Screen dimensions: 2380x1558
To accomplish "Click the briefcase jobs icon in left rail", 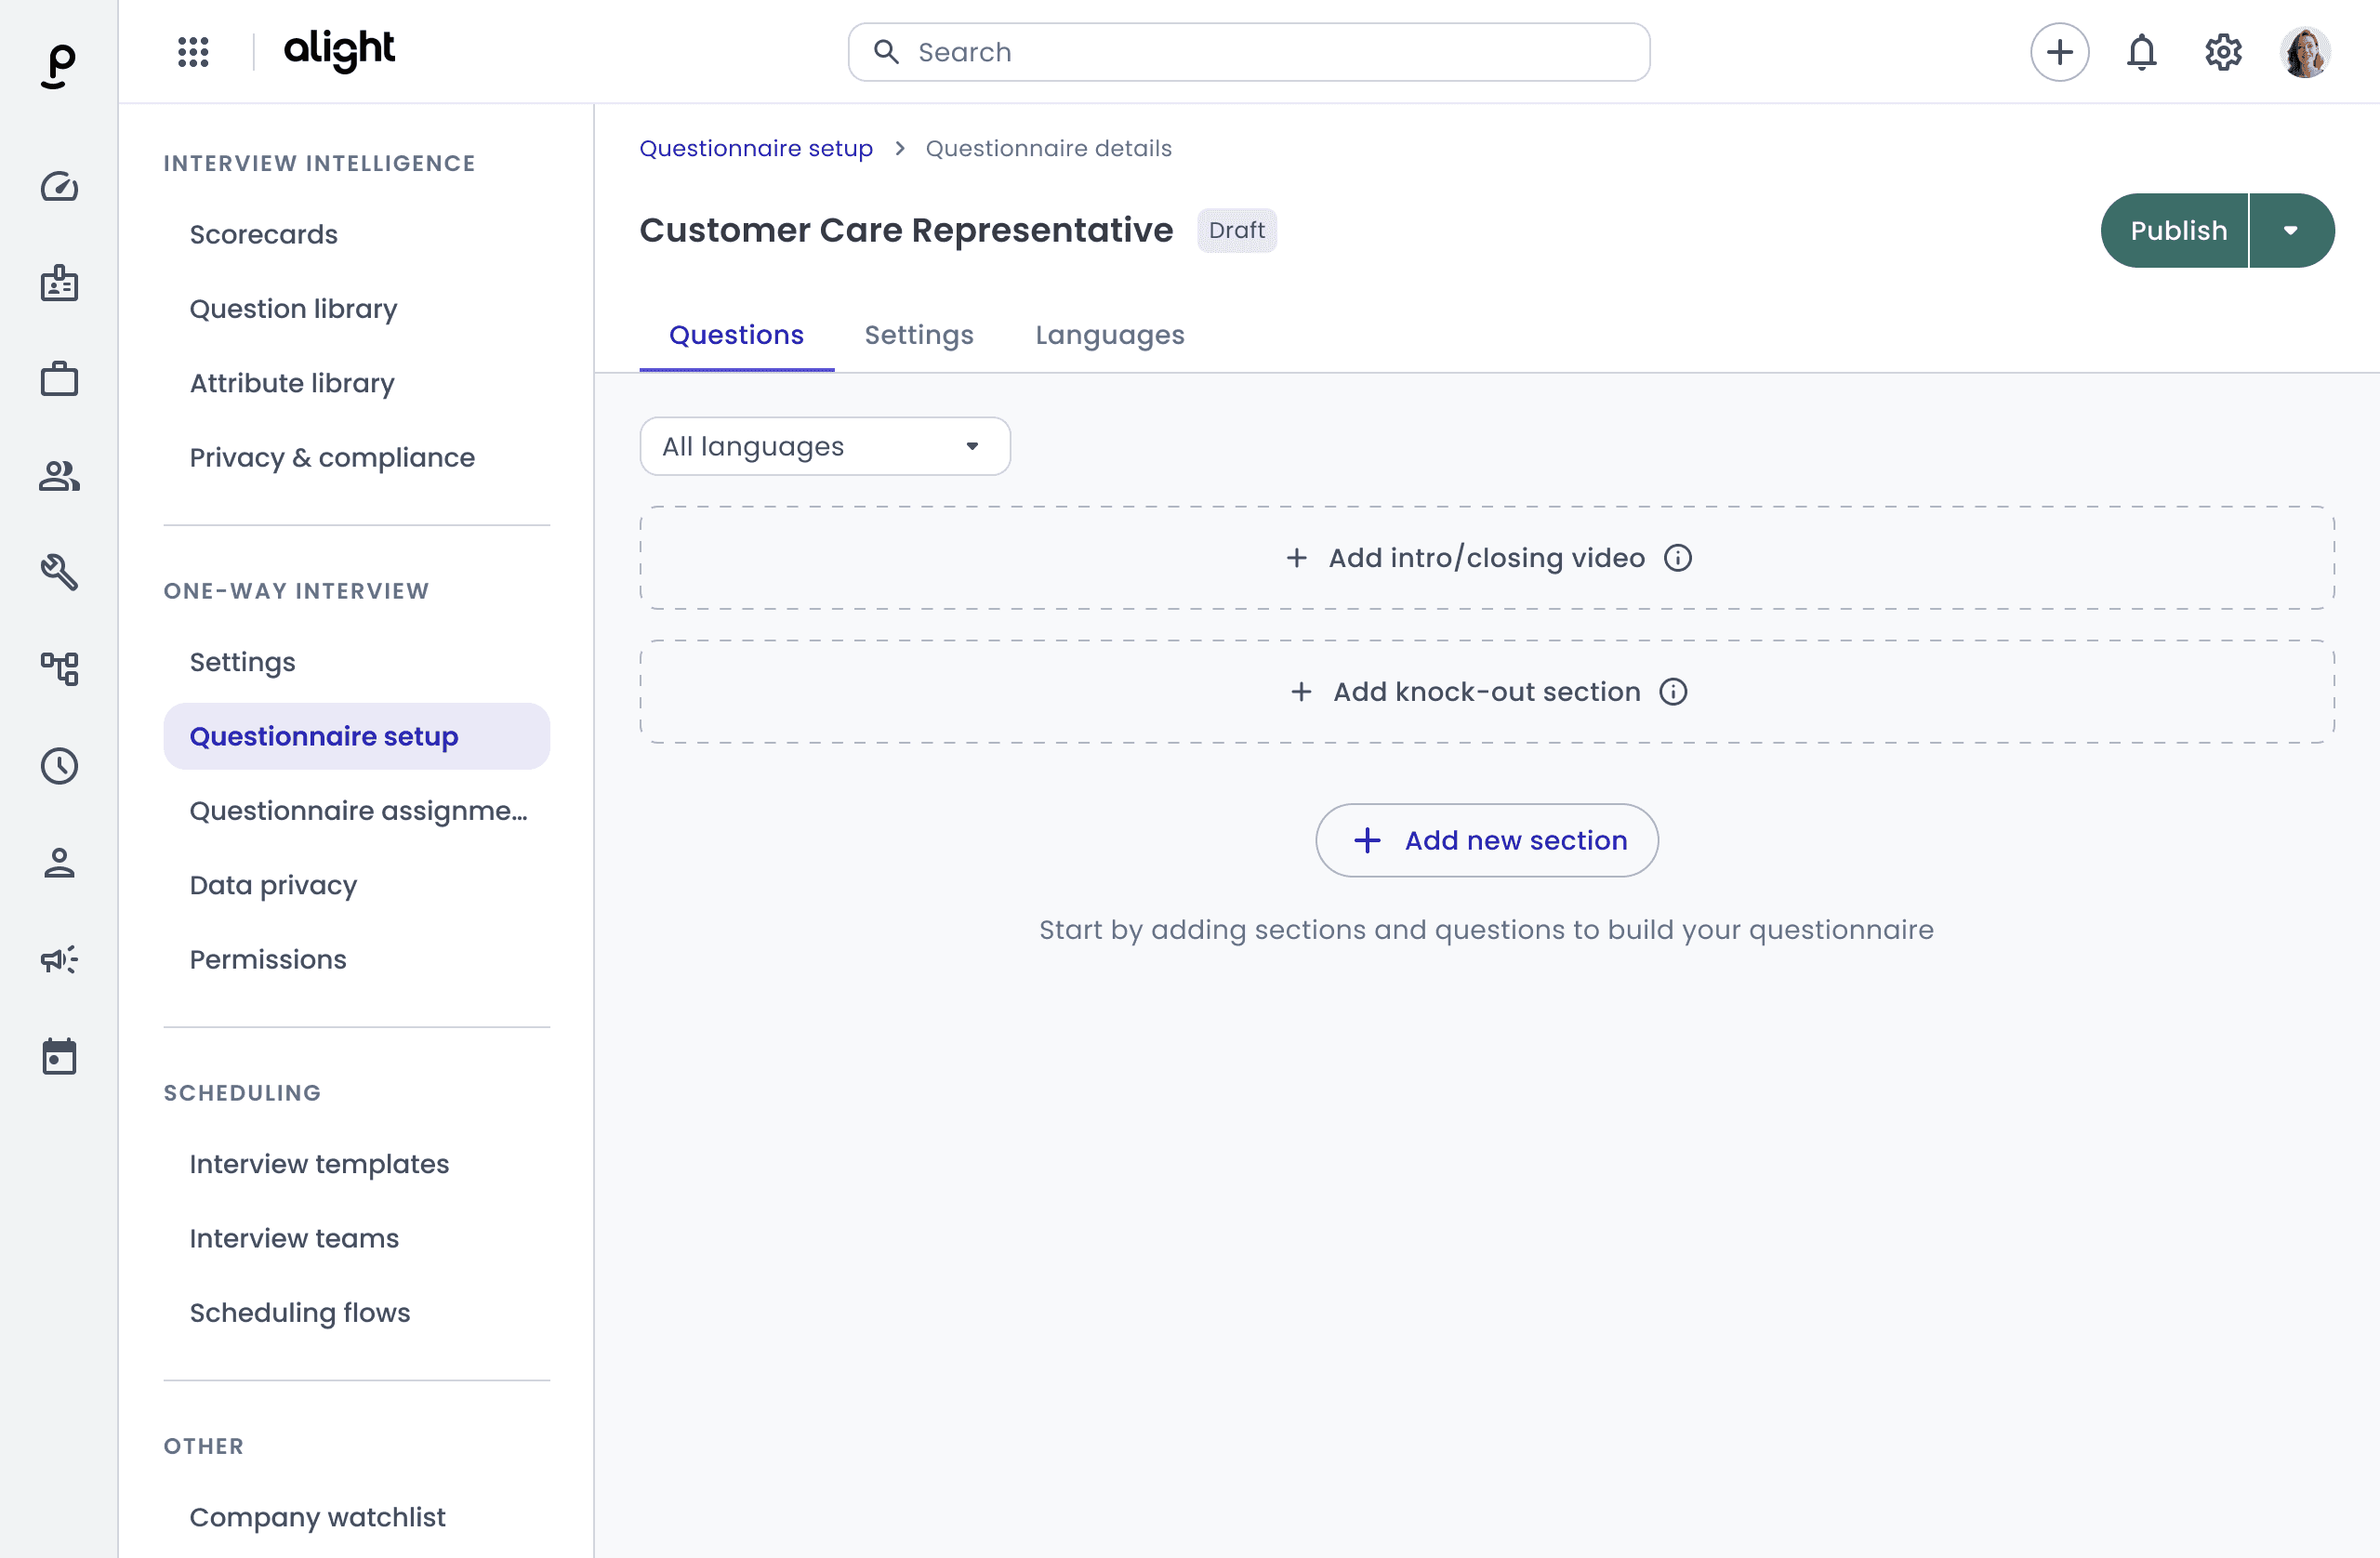I will (x=59, y=380).
